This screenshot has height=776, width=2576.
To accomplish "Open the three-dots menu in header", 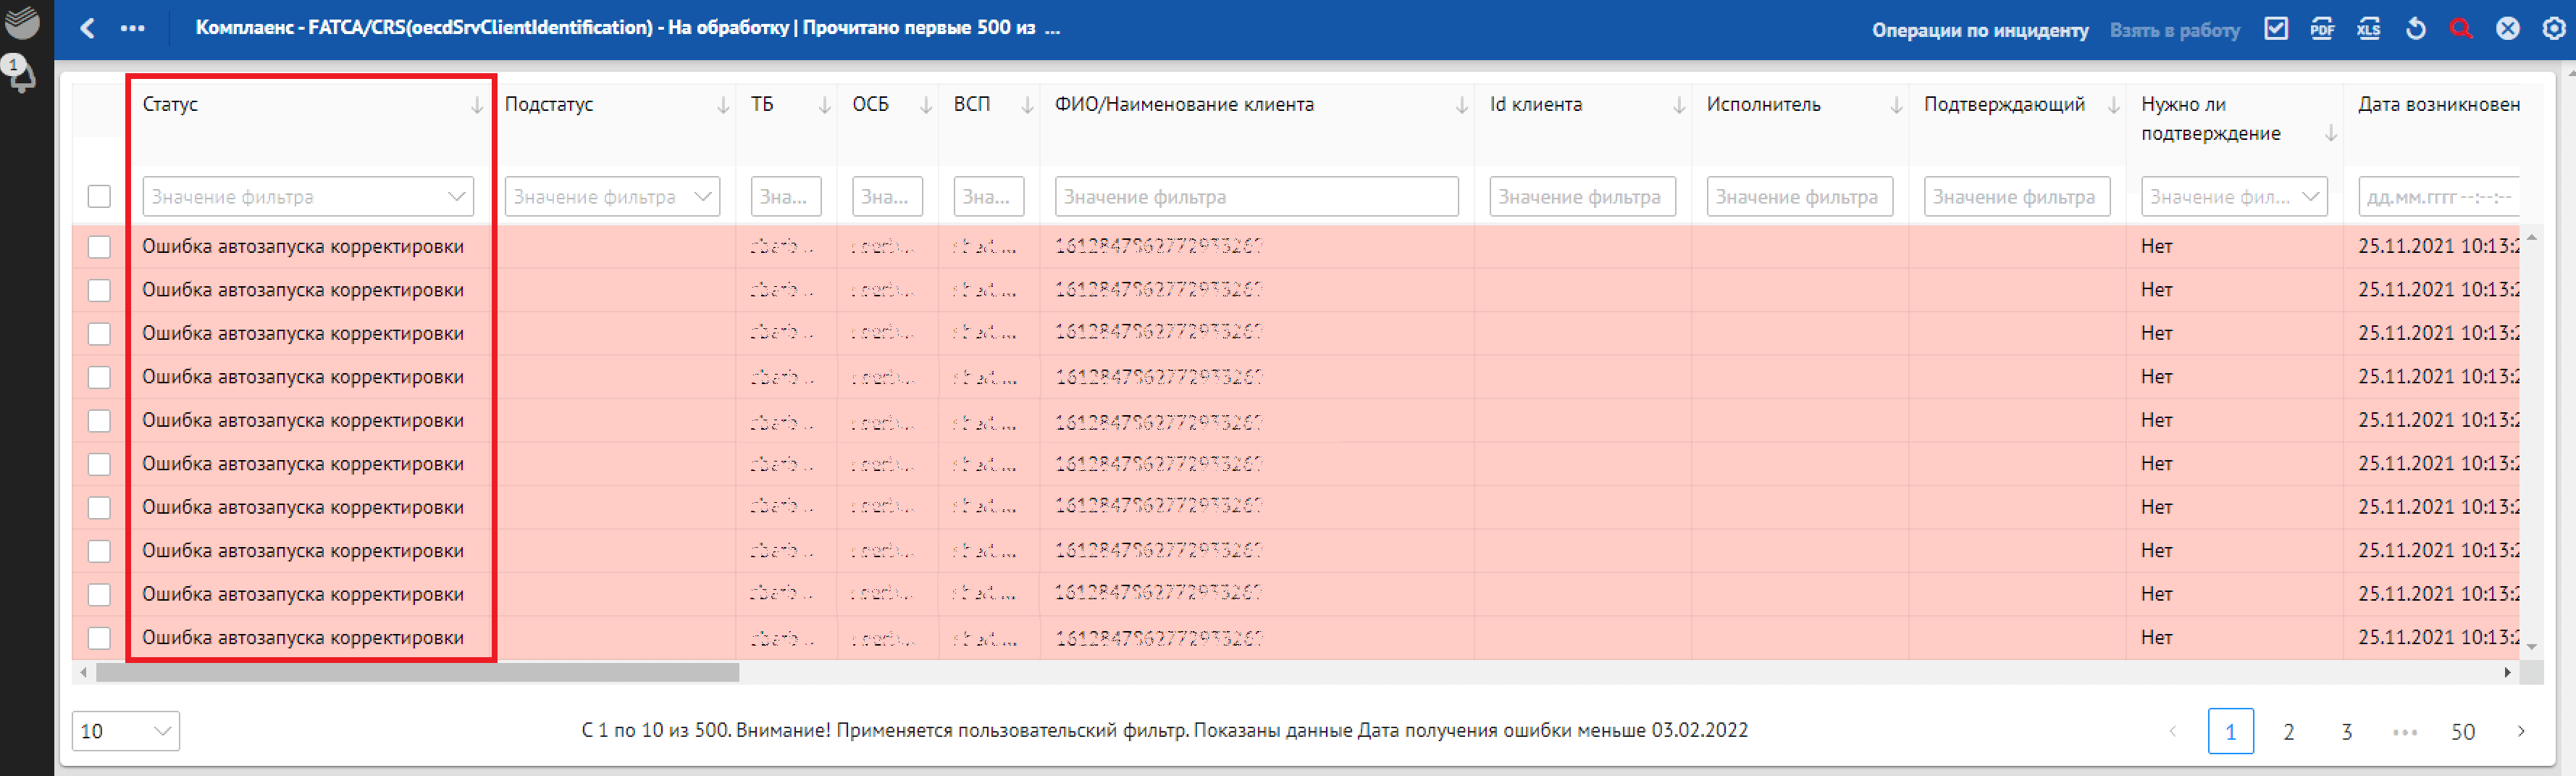I will tap(132, 28).
